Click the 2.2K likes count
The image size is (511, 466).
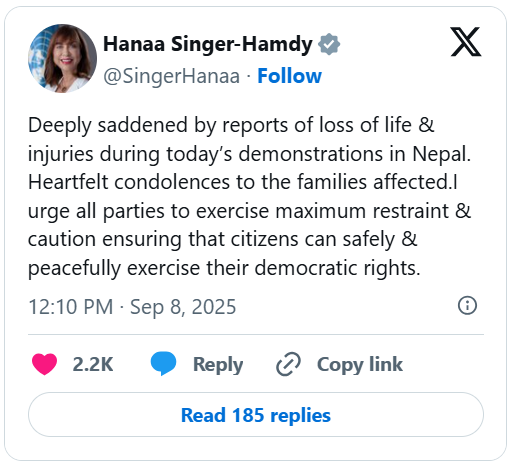click(x=93, y=364)
